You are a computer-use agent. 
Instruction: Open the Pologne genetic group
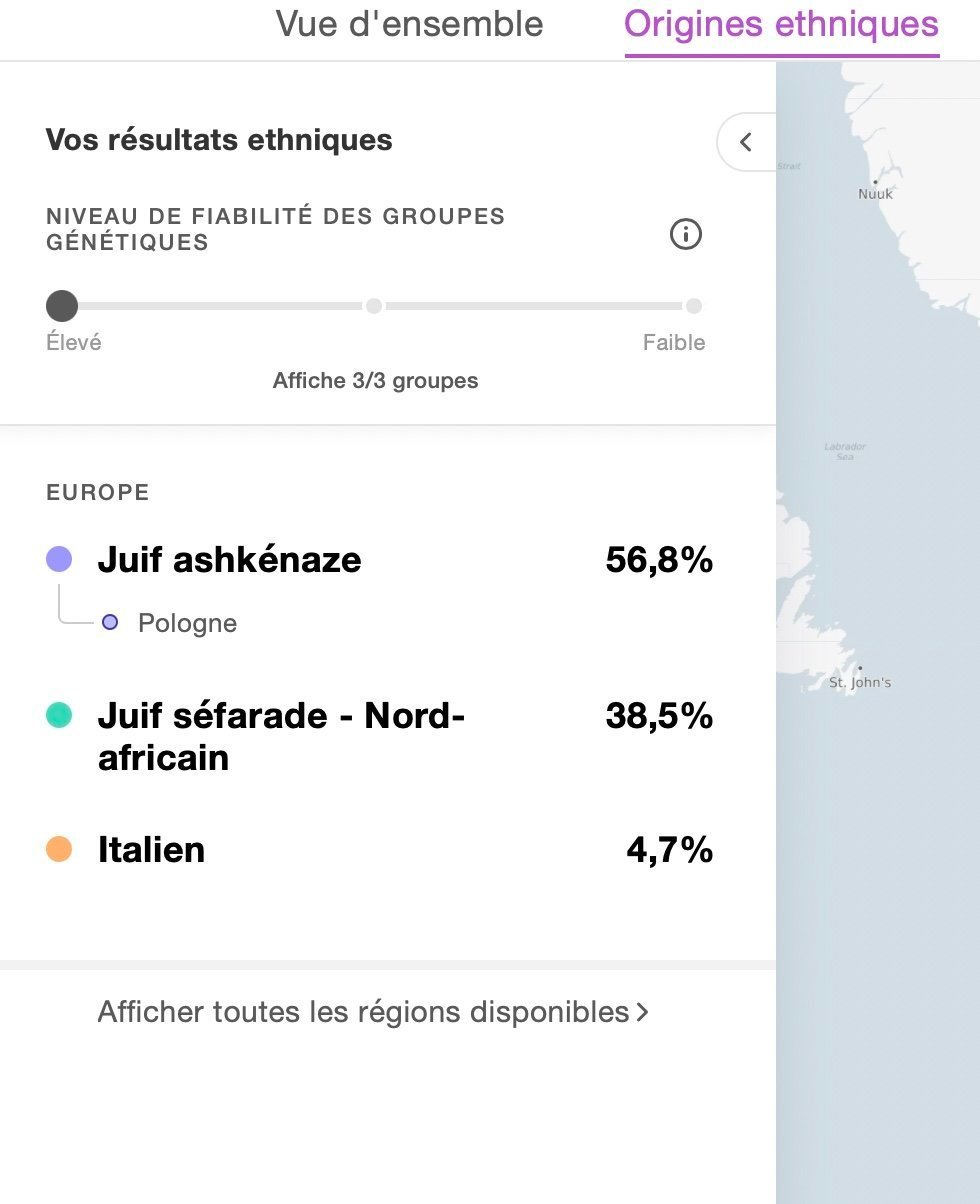tap(187, 624)
